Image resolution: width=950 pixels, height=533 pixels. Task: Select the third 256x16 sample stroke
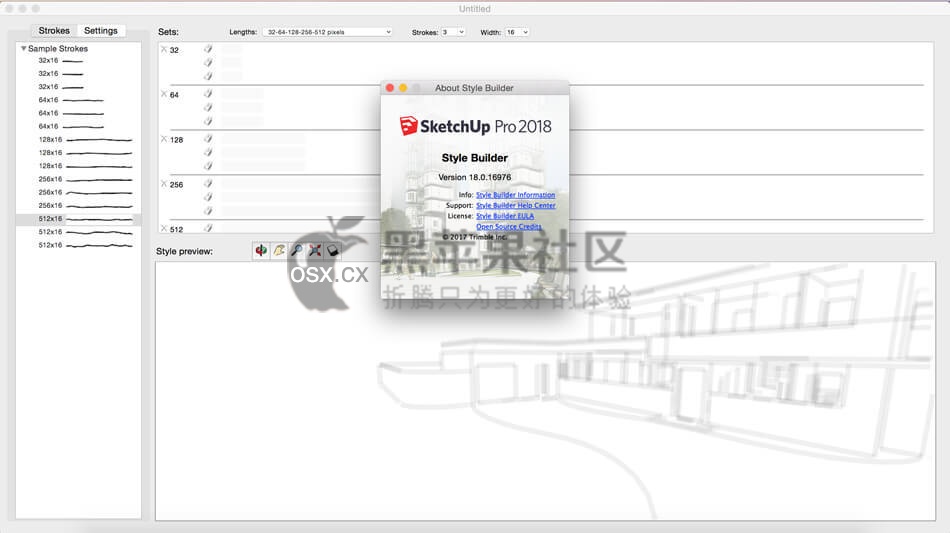coord(78,206)
